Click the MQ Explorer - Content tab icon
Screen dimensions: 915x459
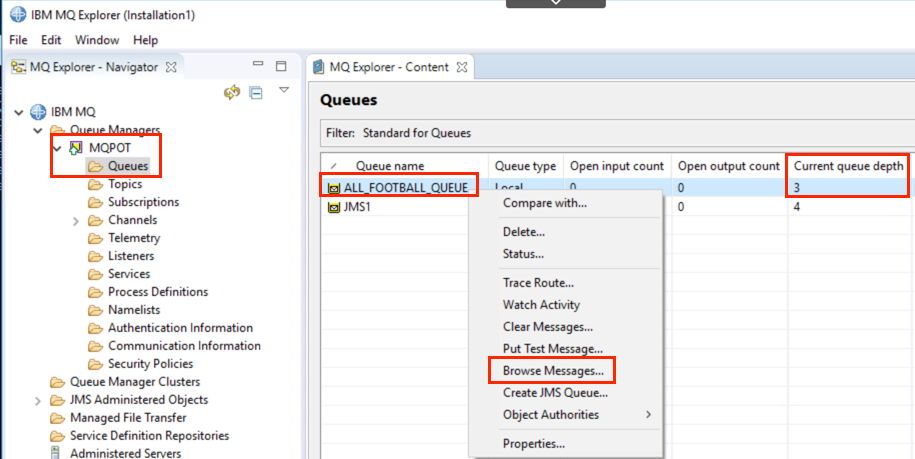319,67
